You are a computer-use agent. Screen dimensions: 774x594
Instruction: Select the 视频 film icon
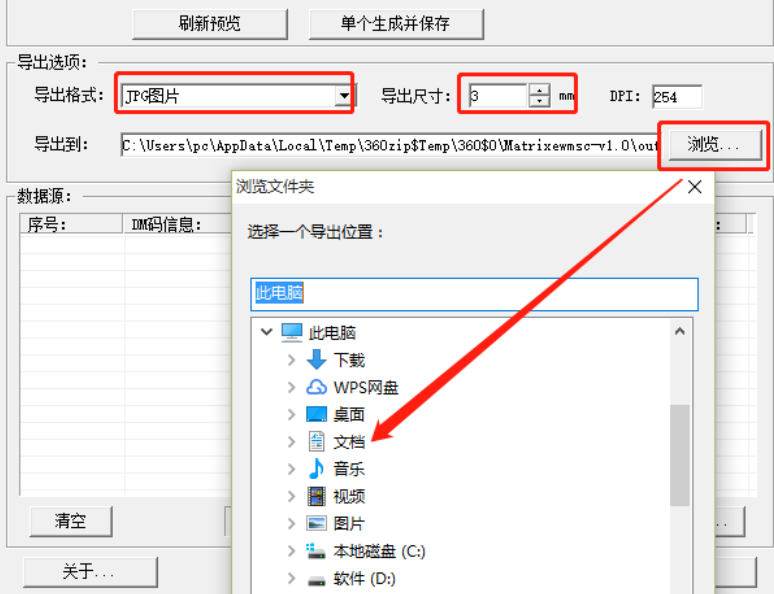tap(316, 496)
